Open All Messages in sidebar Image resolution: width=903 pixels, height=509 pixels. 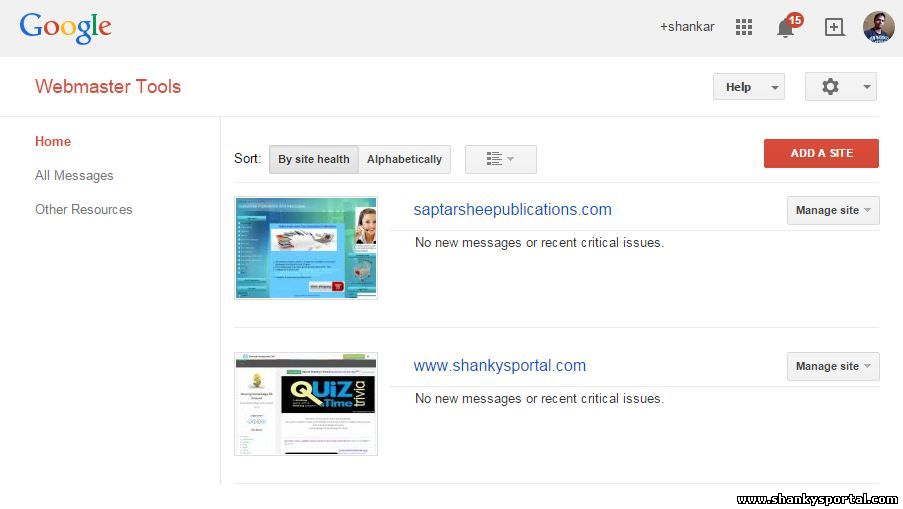(74, 176)
